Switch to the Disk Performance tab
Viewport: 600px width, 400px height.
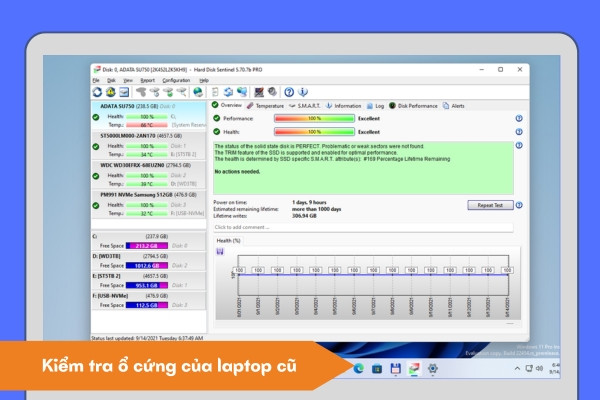(x=413, y=106)
